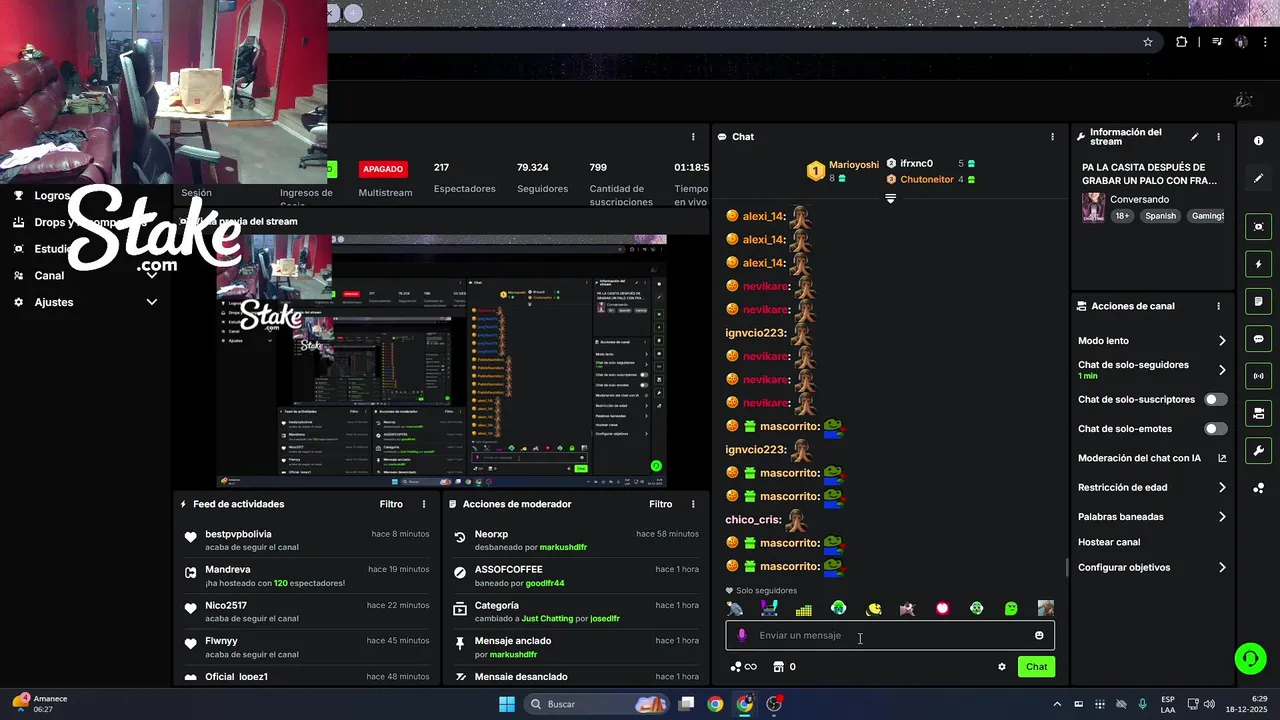1280x720 pixels.
Task: Open Acciones de canal three-dot menu
Action: (x=1218, y=306)
